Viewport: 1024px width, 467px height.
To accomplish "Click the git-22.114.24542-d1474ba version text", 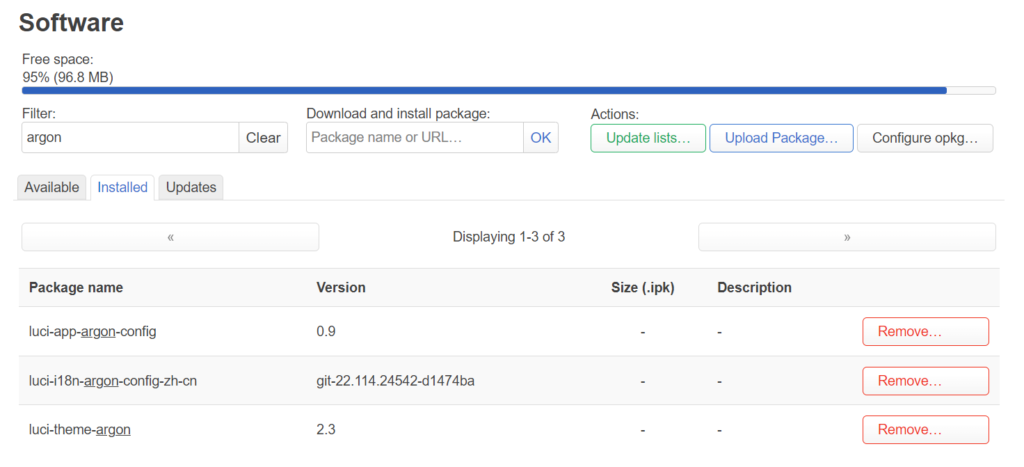I will (395, 381).
